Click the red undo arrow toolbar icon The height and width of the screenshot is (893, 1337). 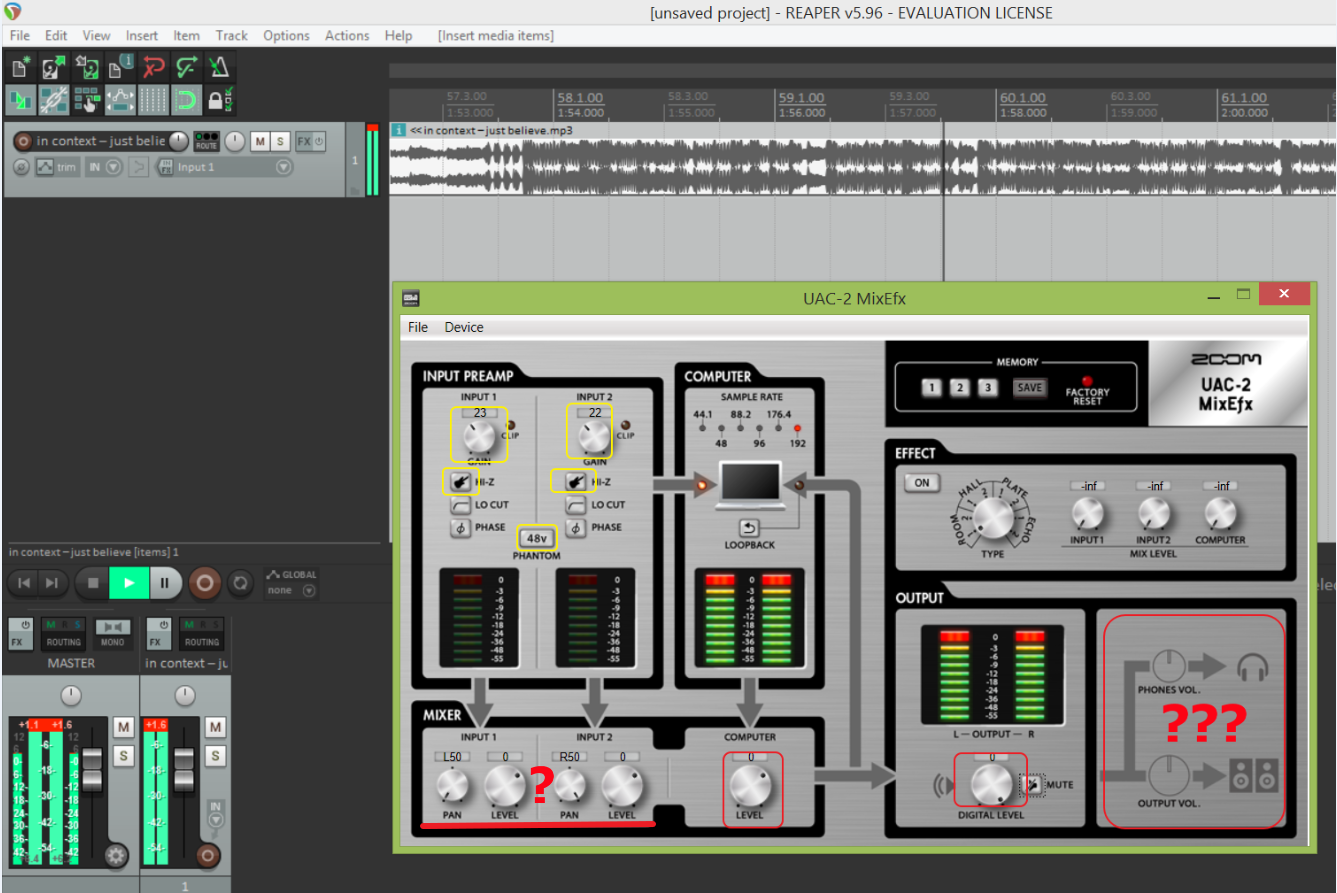click(x=153, y=68)
